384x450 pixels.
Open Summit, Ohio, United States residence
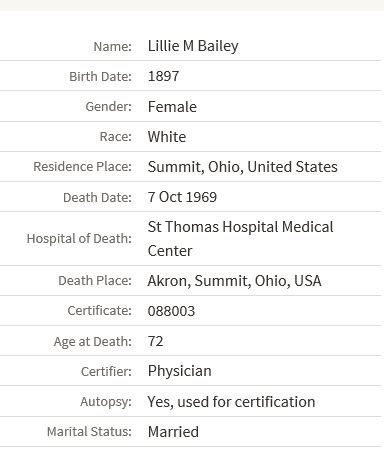click(243, 167)
